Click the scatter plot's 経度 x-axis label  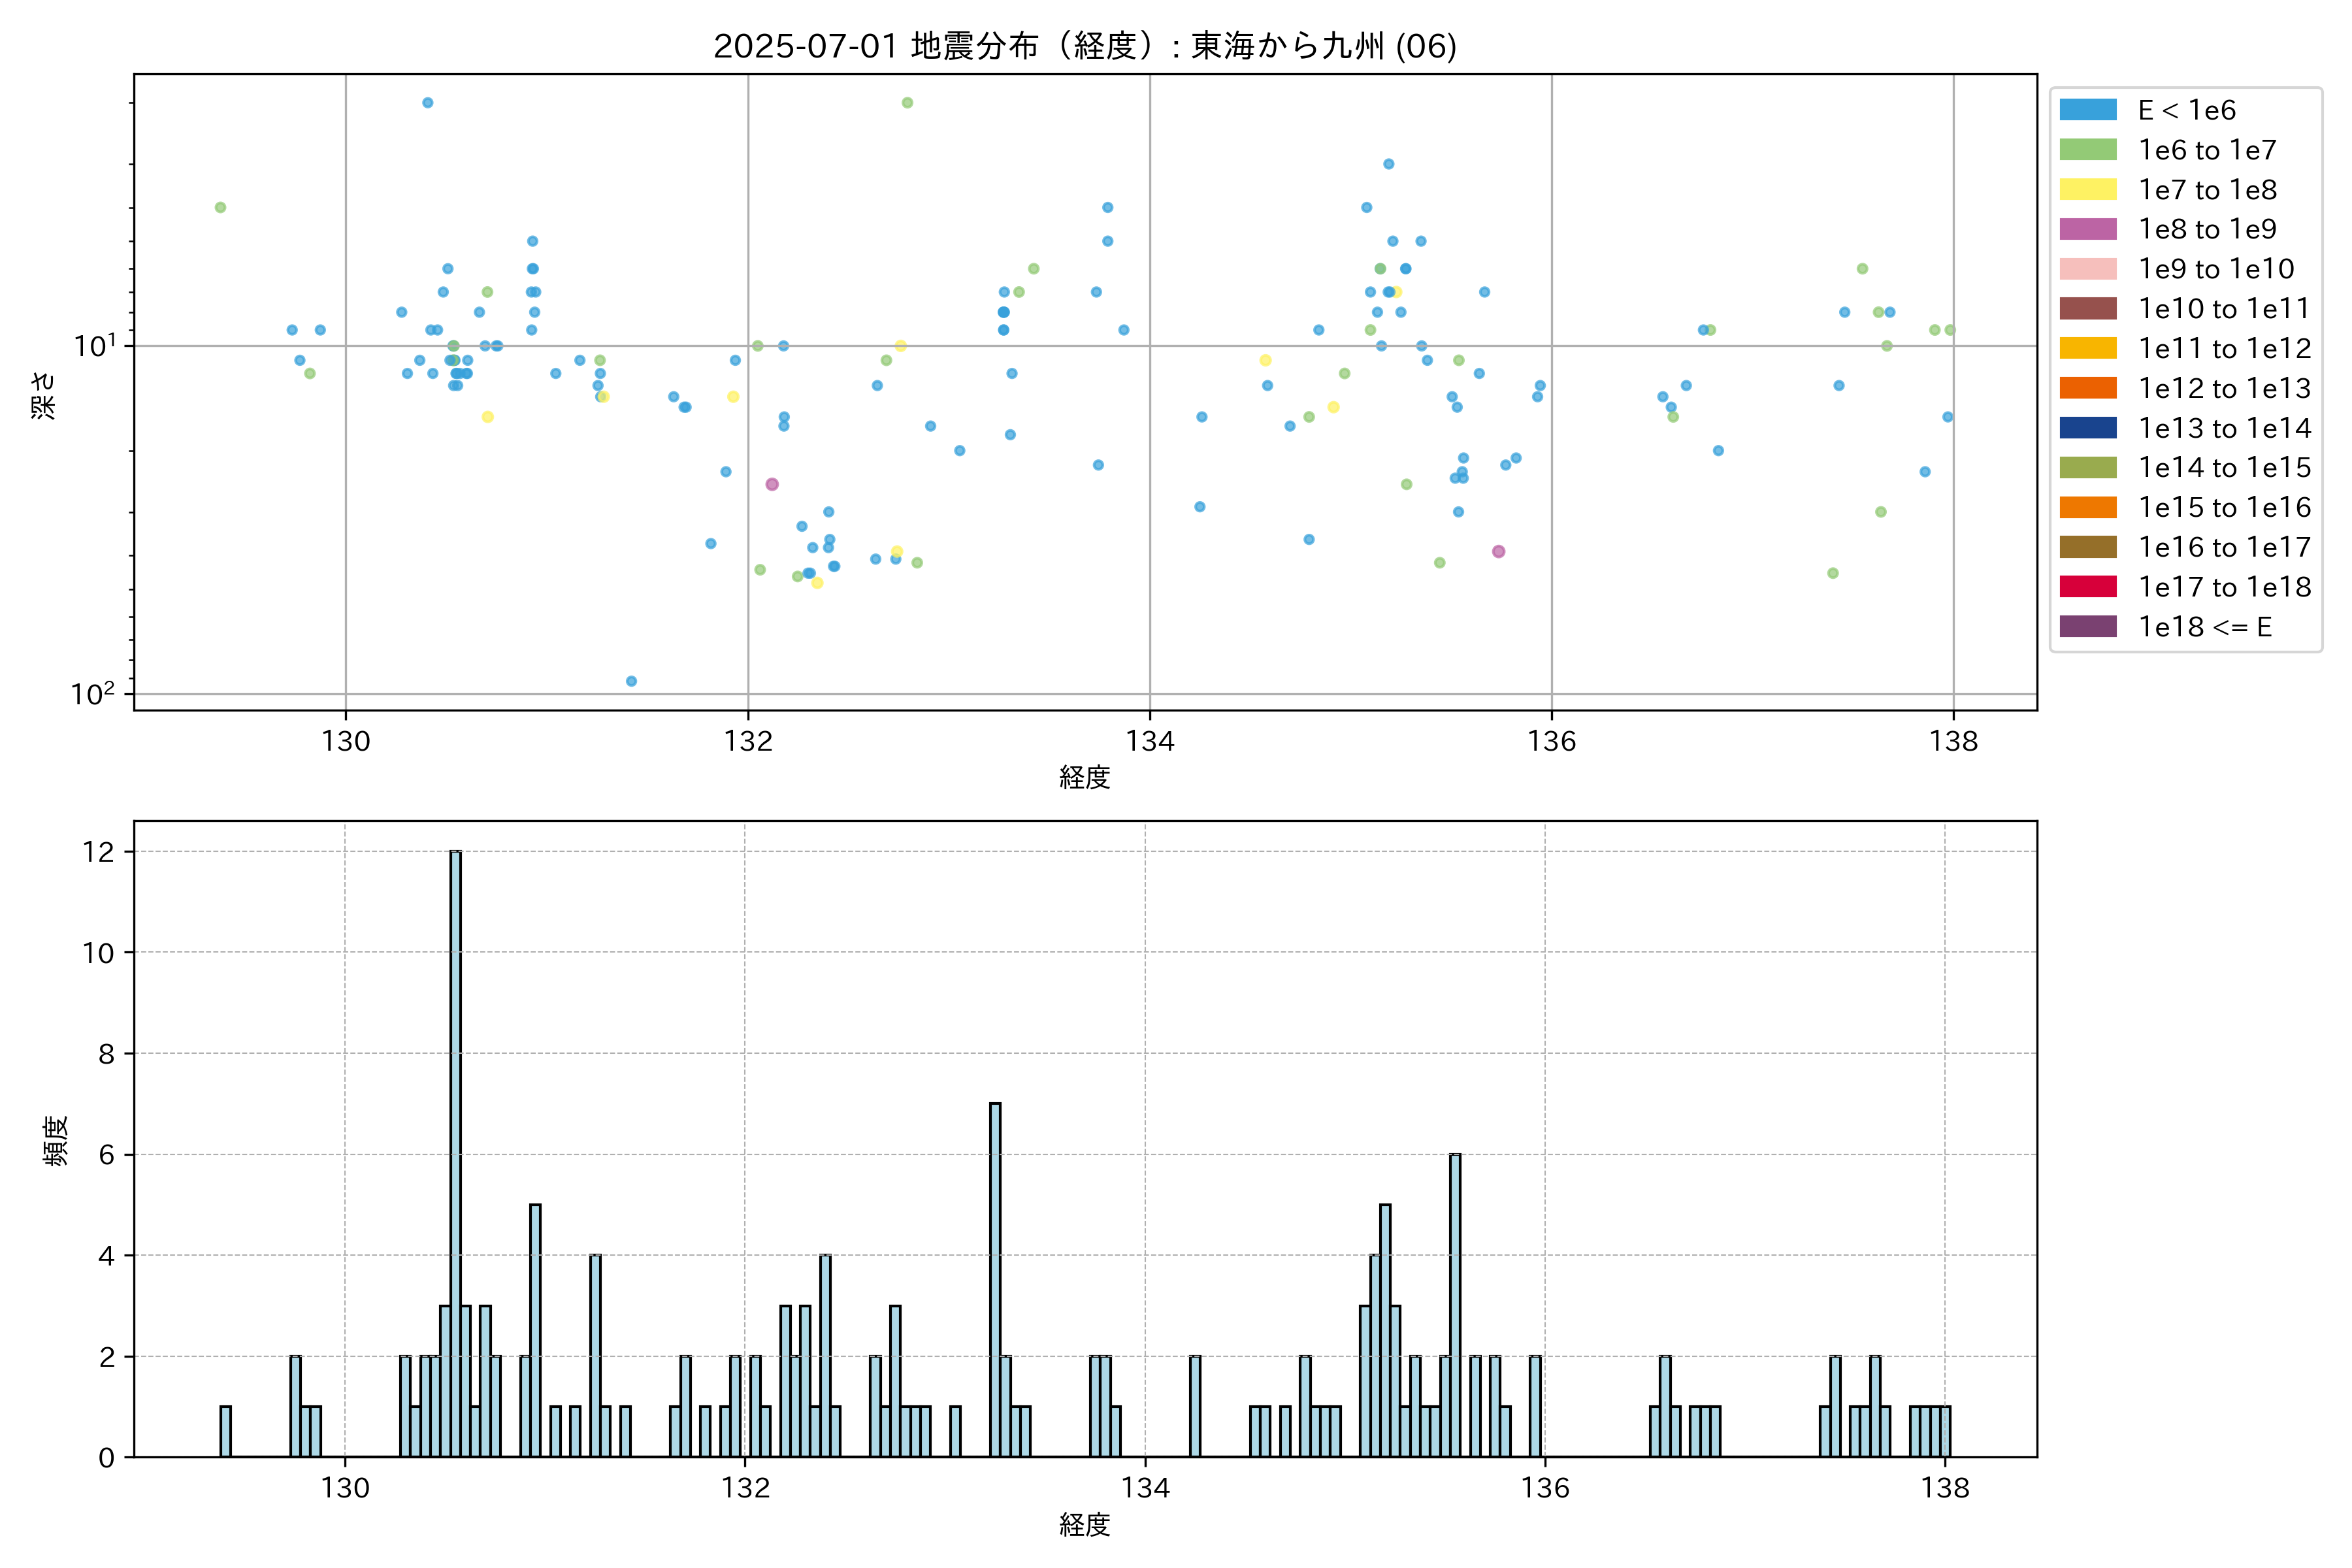[x=1084, y=777]
